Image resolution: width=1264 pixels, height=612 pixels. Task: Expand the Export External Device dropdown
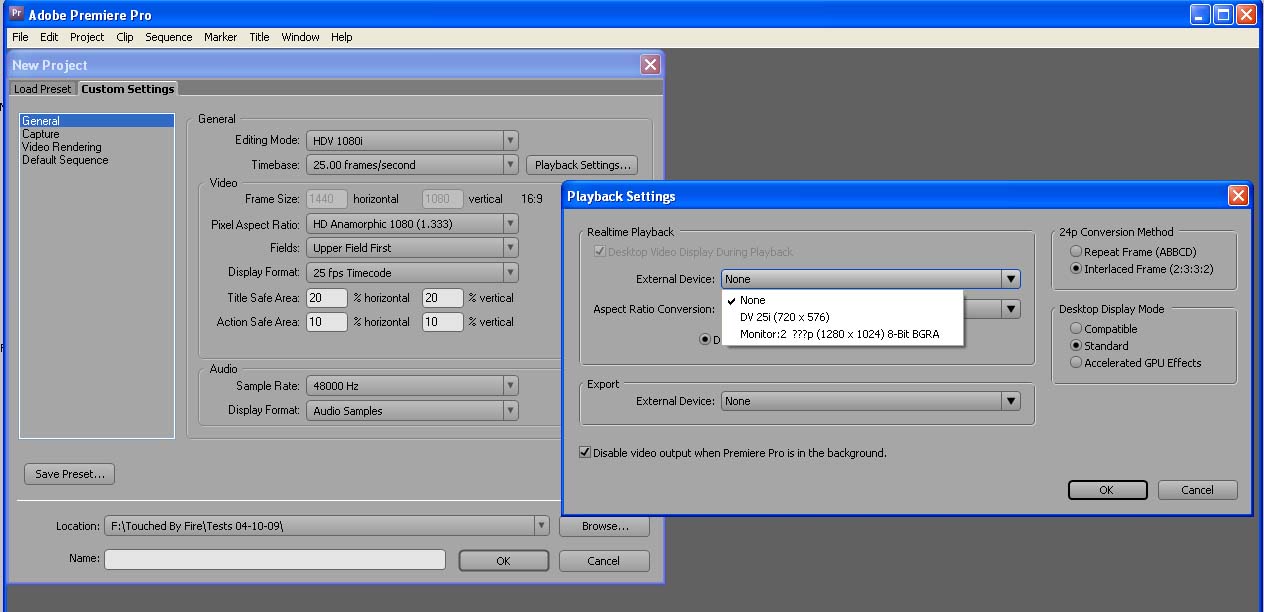pyautogui.click(x=1011, y=401)
